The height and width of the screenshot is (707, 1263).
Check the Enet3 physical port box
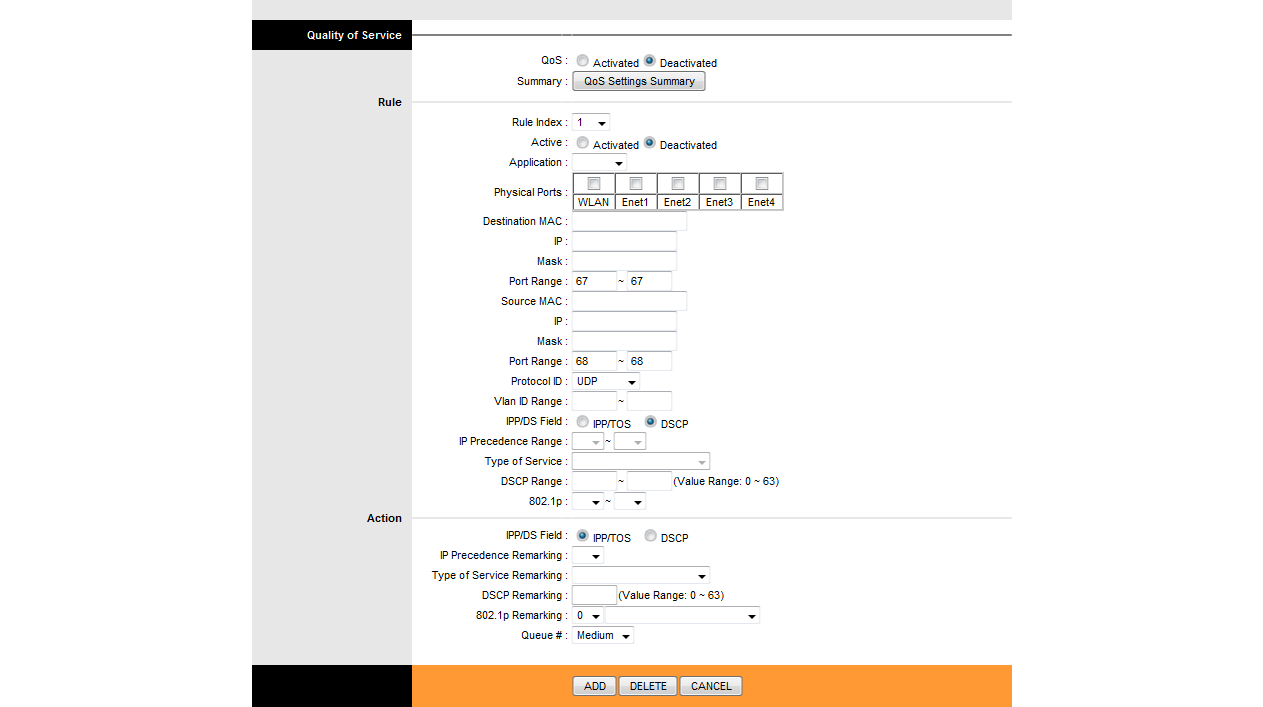click(x=720, y=184)
